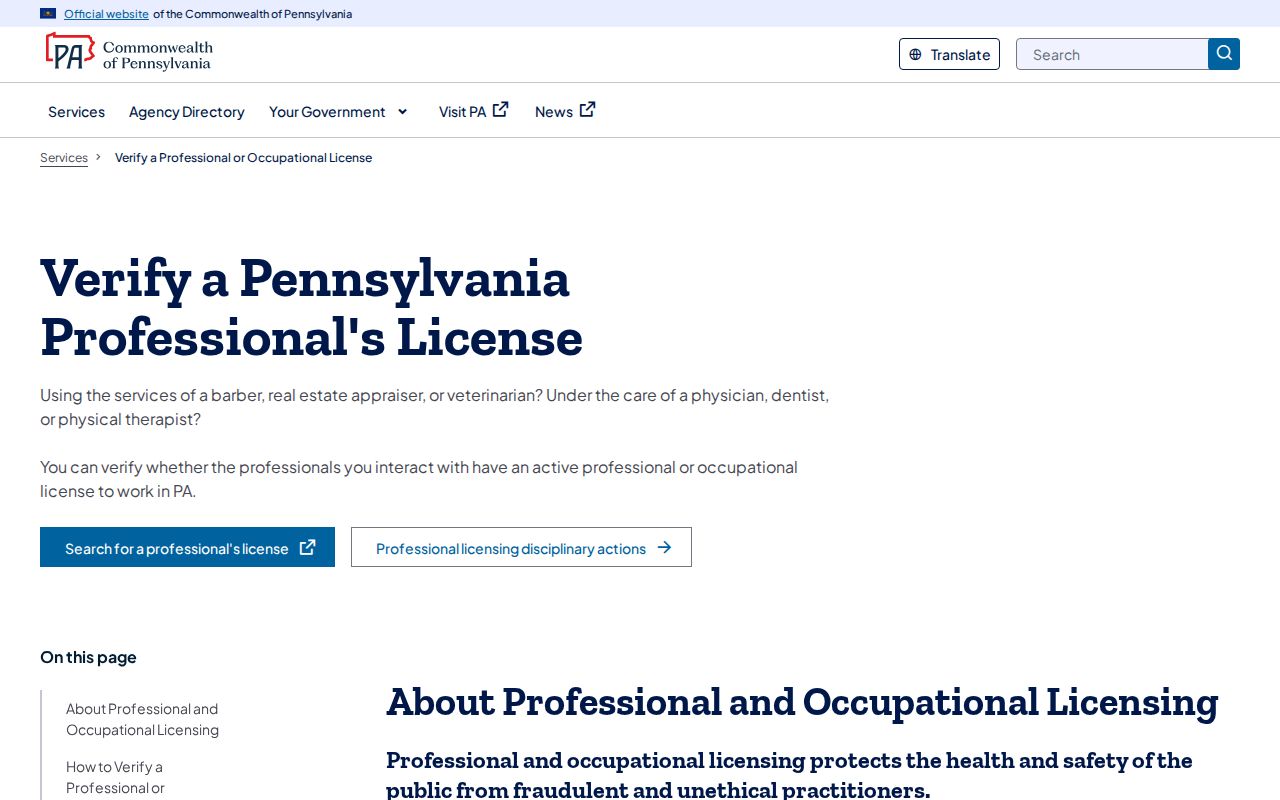Click Professional licensing disciplinary actions button

521,547
